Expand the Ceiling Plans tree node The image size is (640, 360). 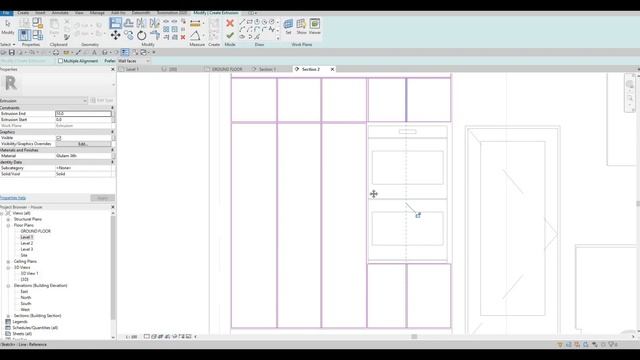8,262
